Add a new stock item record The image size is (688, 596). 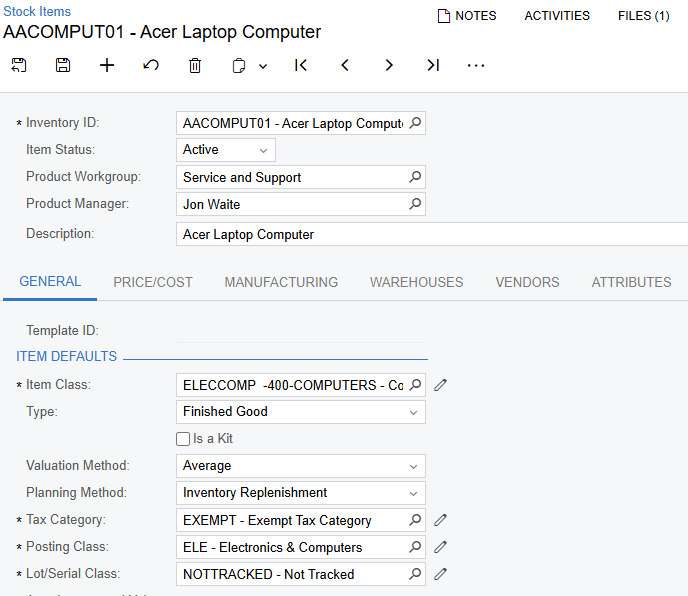[107, 65]
